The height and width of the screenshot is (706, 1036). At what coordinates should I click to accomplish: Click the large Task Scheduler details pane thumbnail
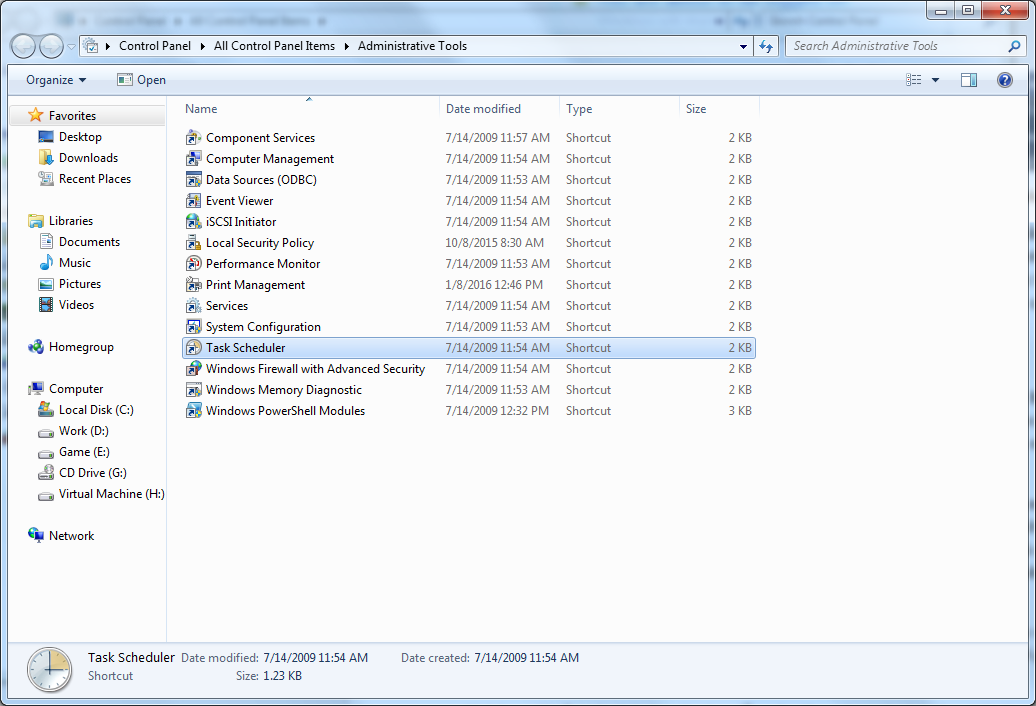[49, 669]
